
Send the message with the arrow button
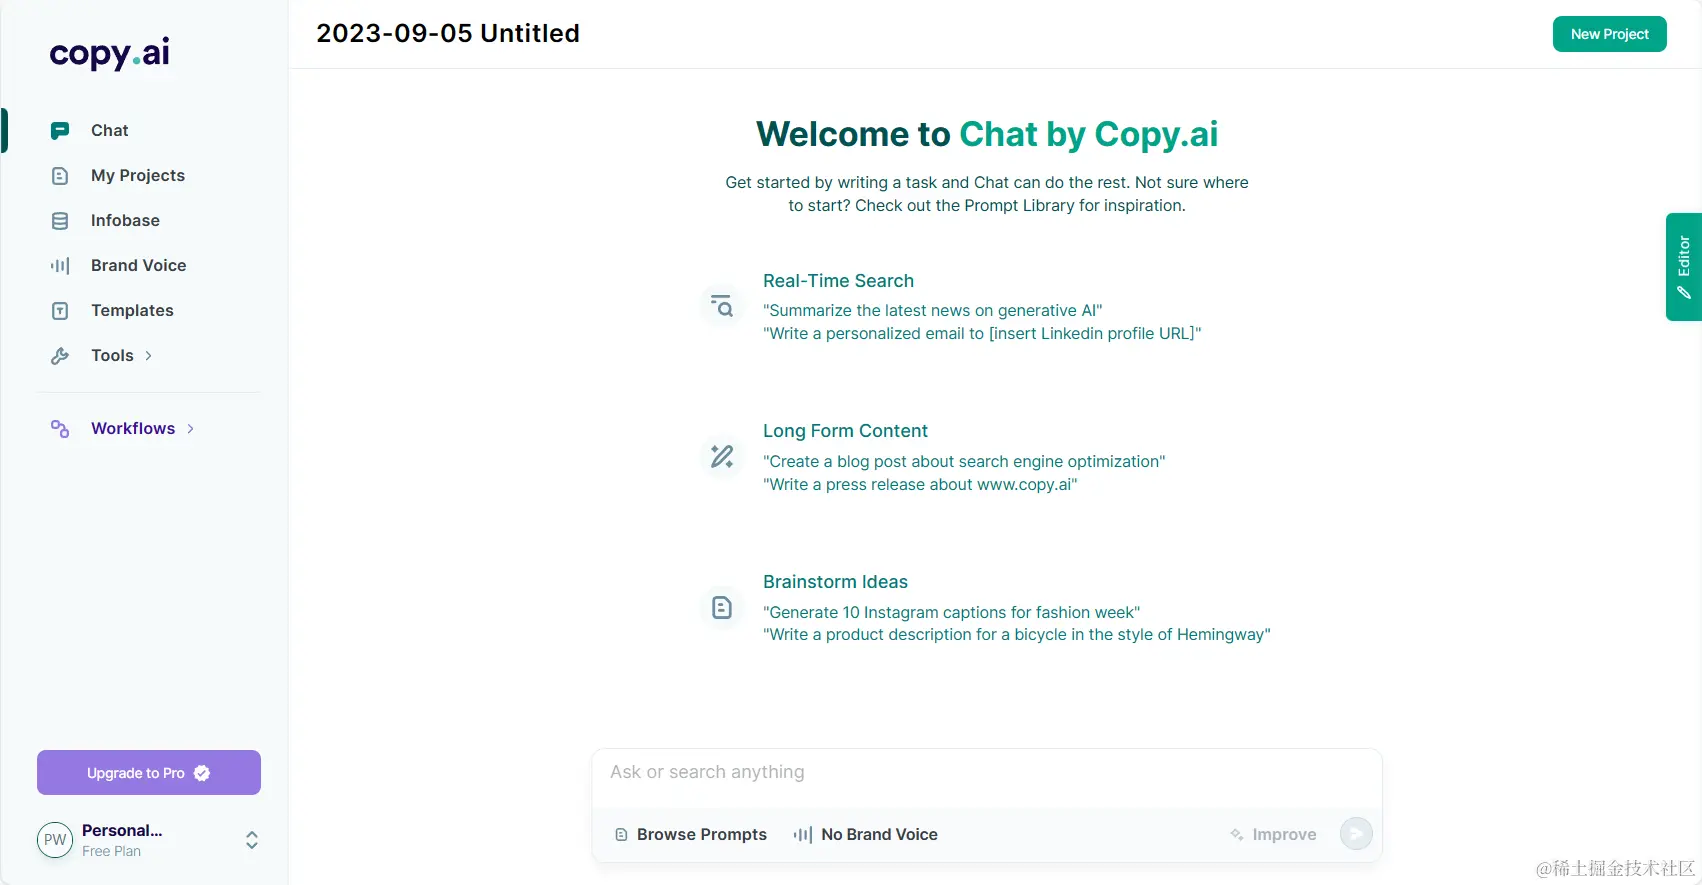(1356, 833)
